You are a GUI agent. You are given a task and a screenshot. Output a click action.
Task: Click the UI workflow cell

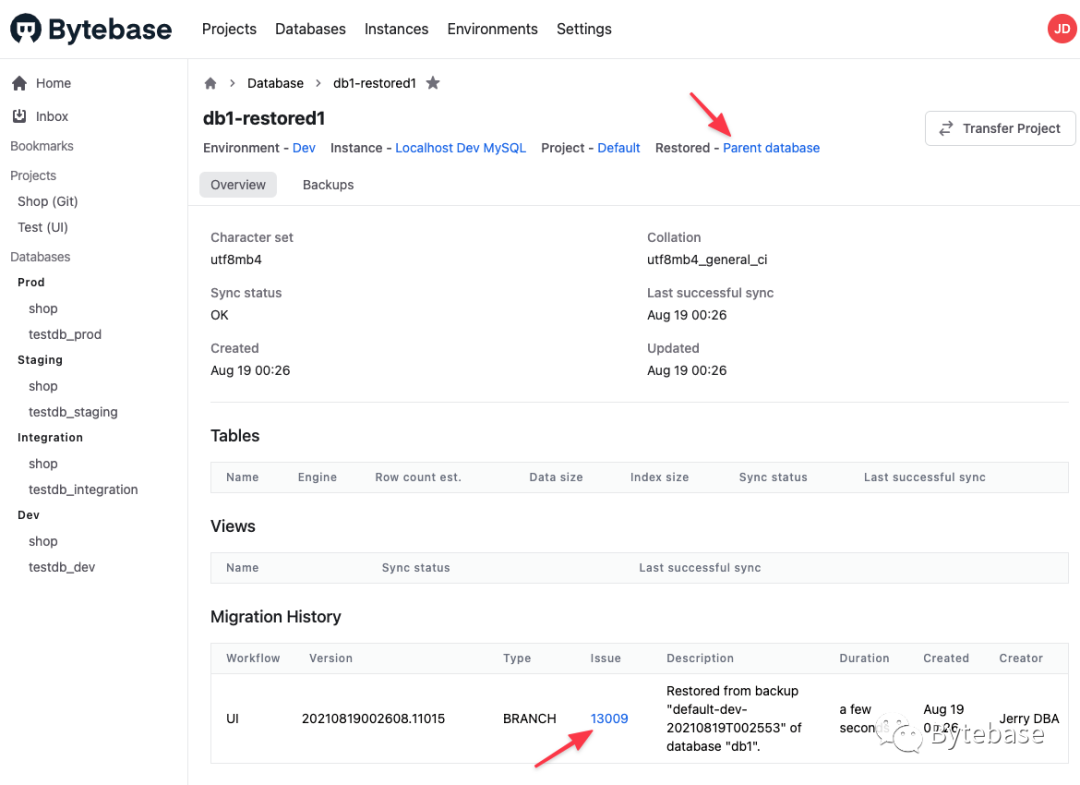232,718
